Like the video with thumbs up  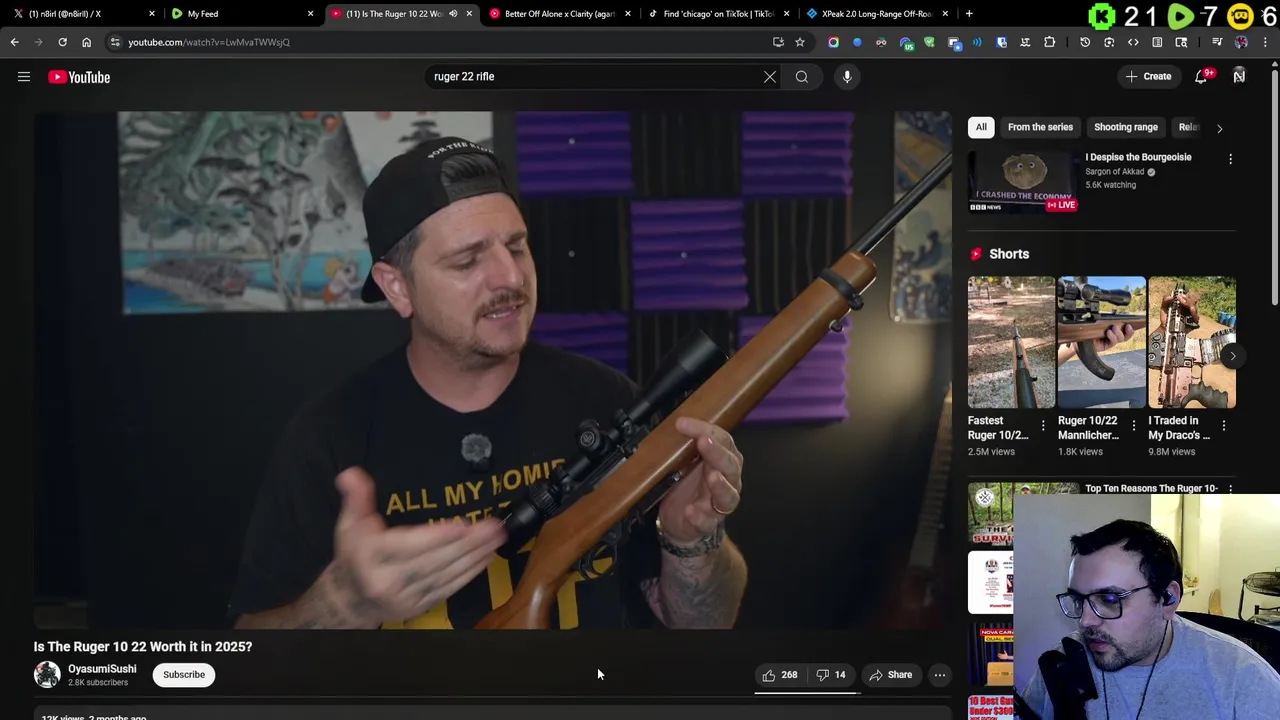779,675
